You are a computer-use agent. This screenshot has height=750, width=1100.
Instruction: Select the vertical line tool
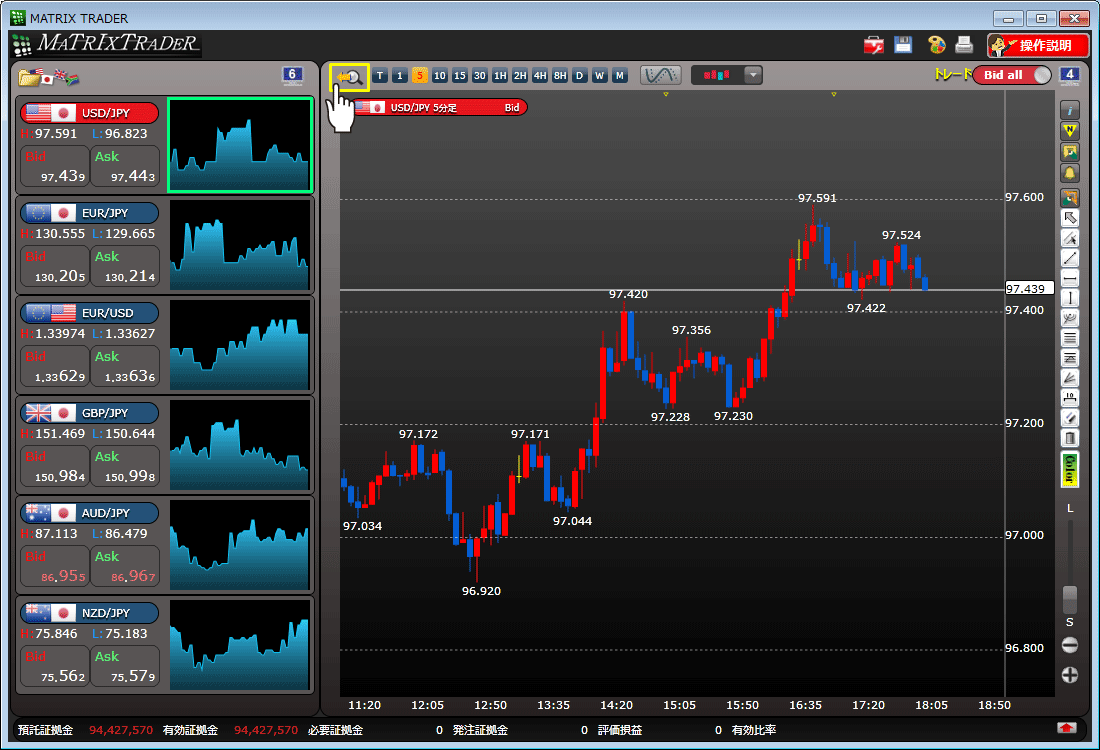point(1070,298)
